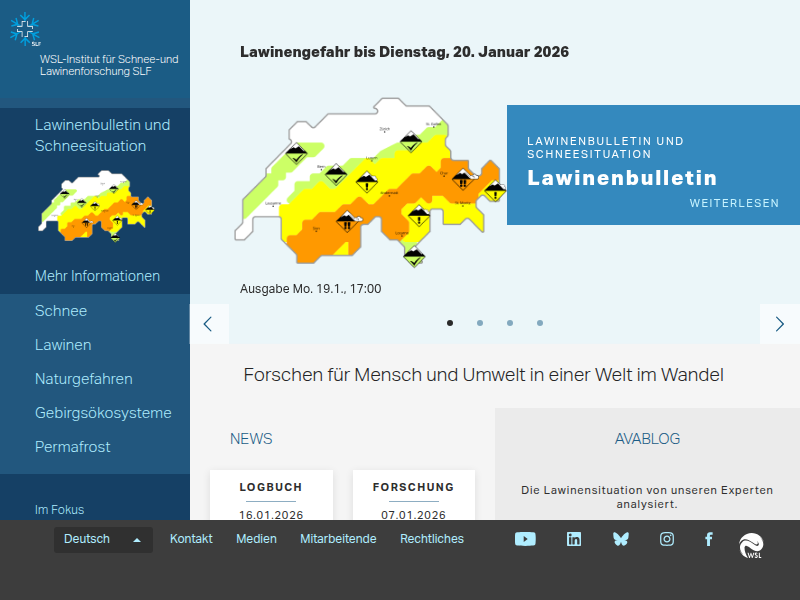Click the WEITERLESEN link

click(734, 203)
